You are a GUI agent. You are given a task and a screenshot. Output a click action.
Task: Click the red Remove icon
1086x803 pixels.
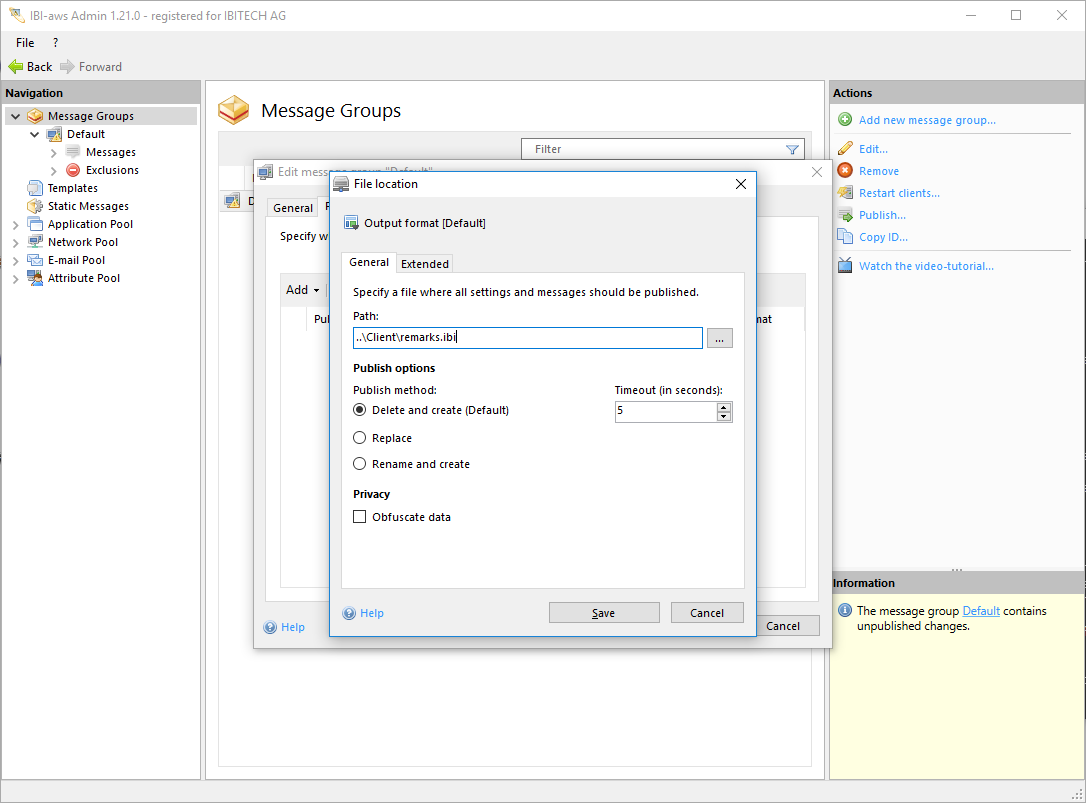[845, 171]
